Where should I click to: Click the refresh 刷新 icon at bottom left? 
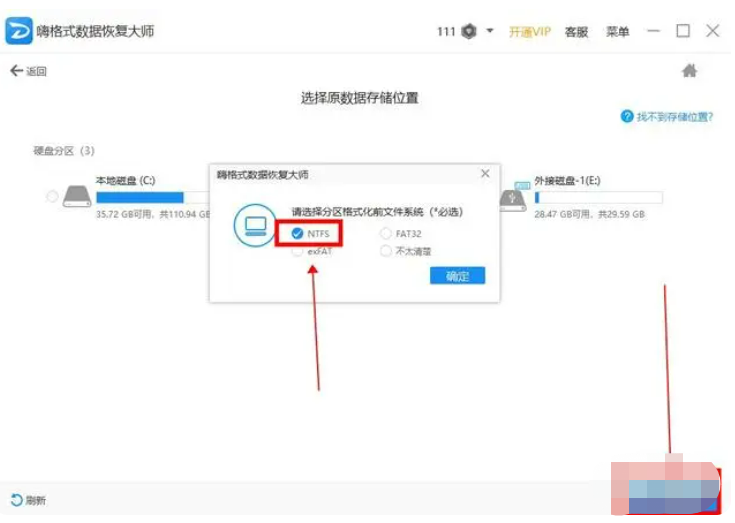point(16,500)
